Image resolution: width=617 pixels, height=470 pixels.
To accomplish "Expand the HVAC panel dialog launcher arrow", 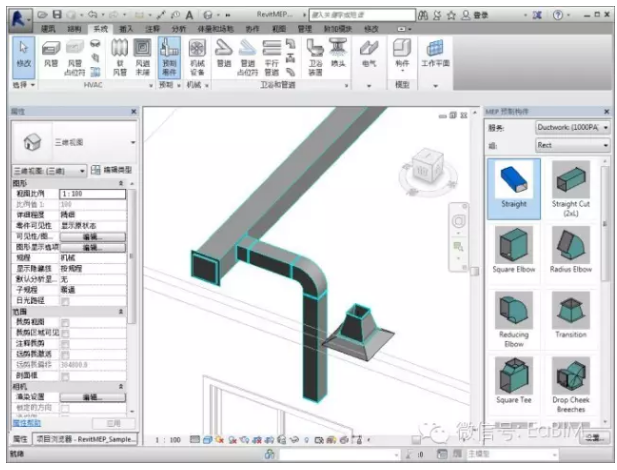I will click(x=151, y=85).
